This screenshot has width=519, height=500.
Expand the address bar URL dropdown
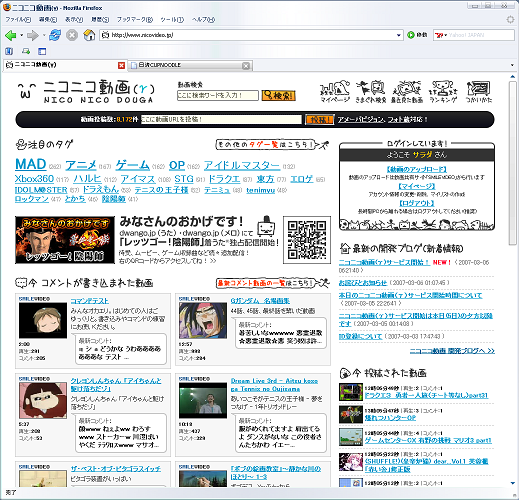(x=398, y=35)
